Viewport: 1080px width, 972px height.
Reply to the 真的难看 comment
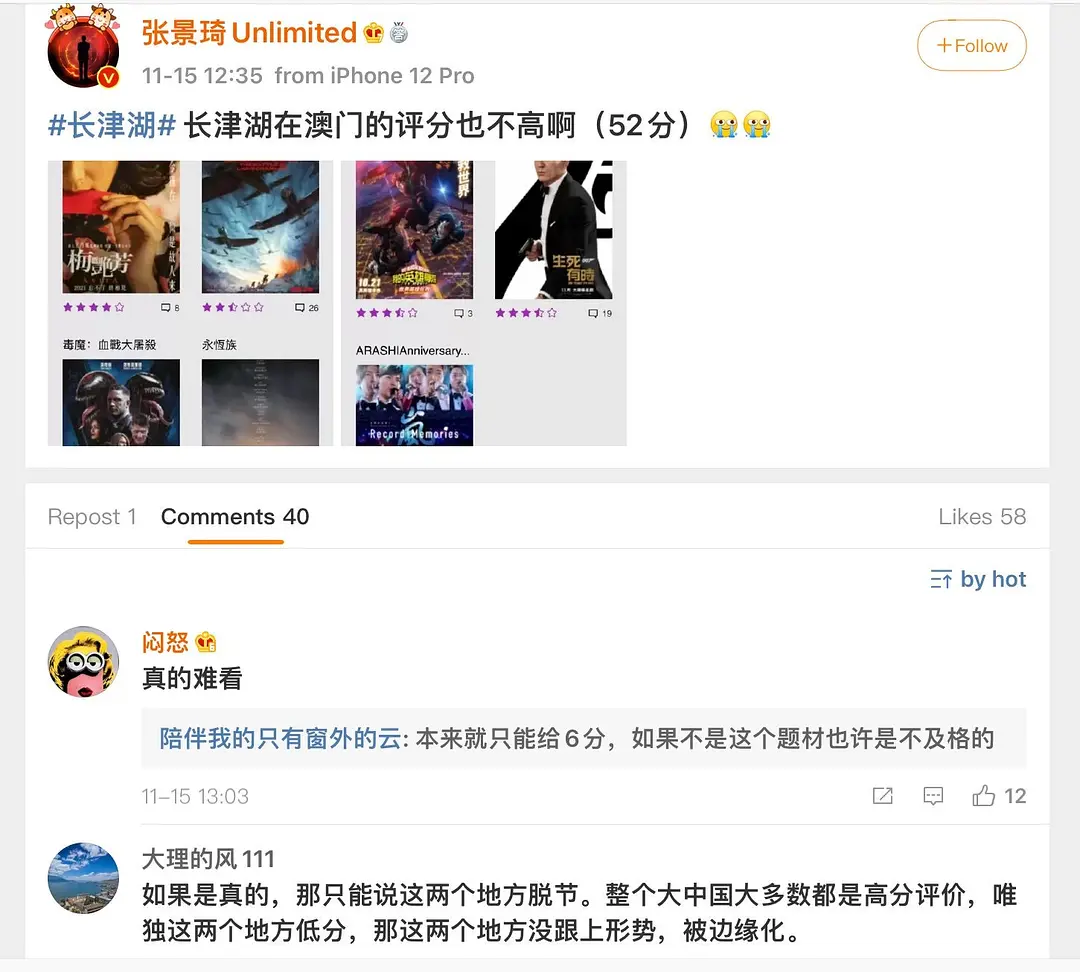tap(933, 796)
